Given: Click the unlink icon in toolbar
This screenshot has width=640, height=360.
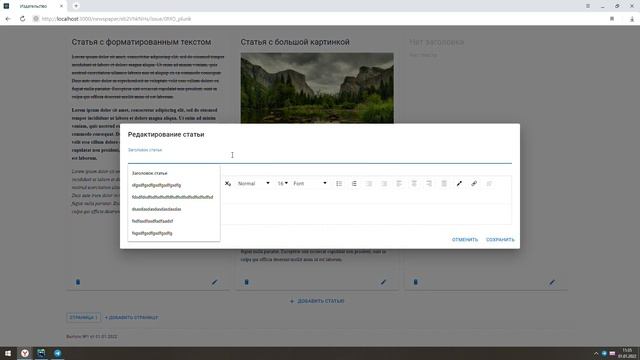Looking at the screenshot, I should point(489,184).
